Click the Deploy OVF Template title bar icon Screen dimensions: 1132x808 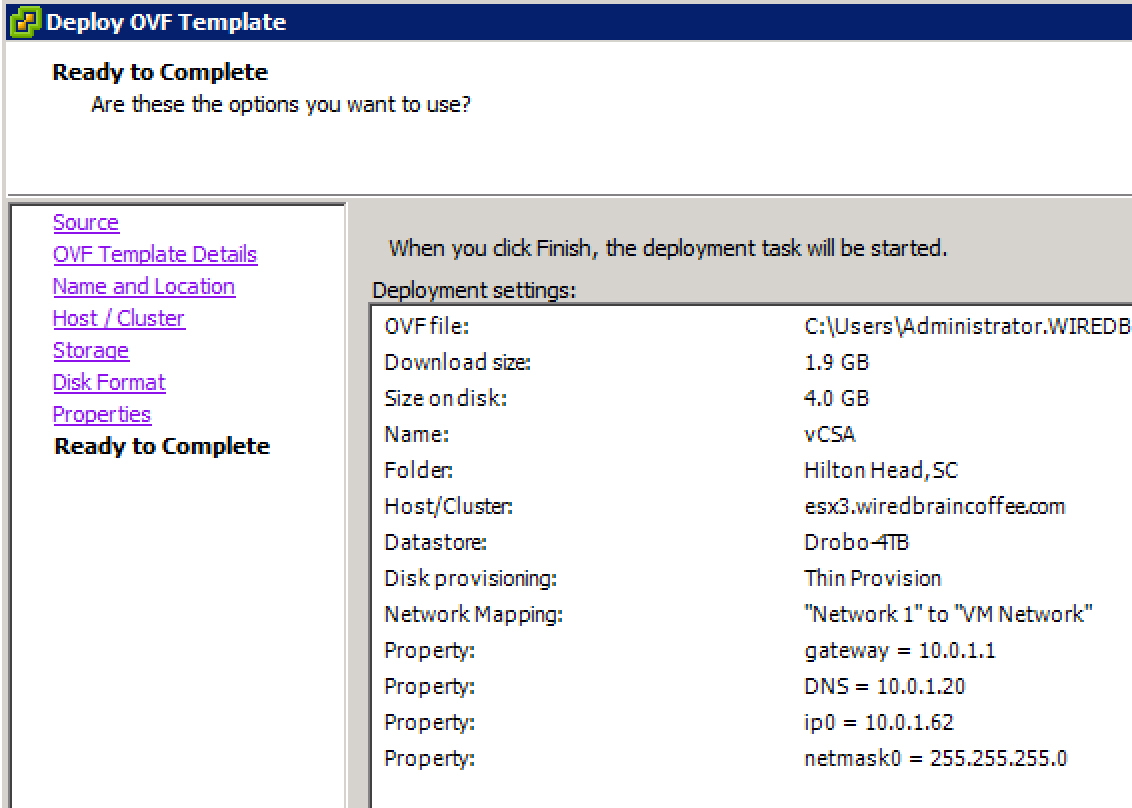pos(24,22)
